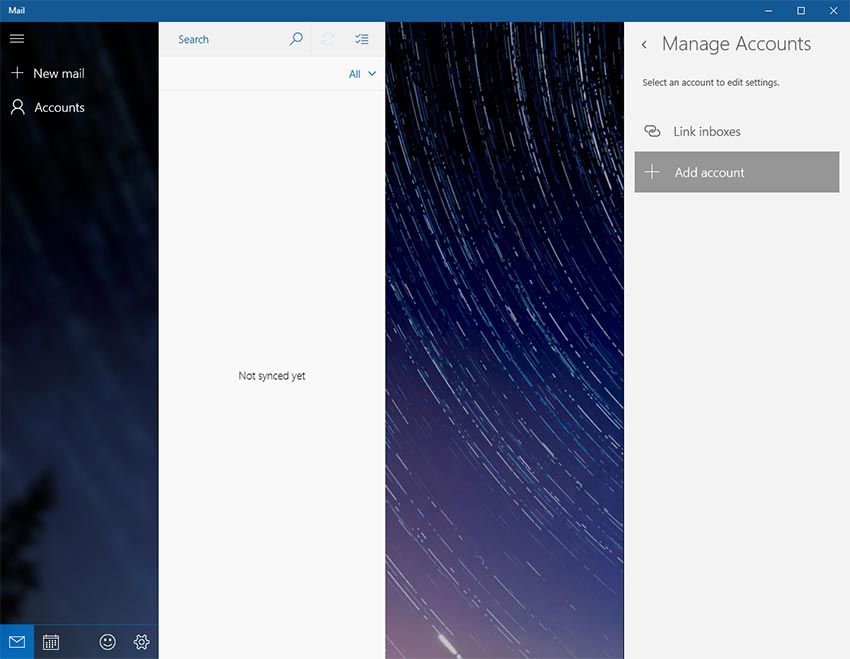Go back using Manage Accounts chevron

click(644, 44)
